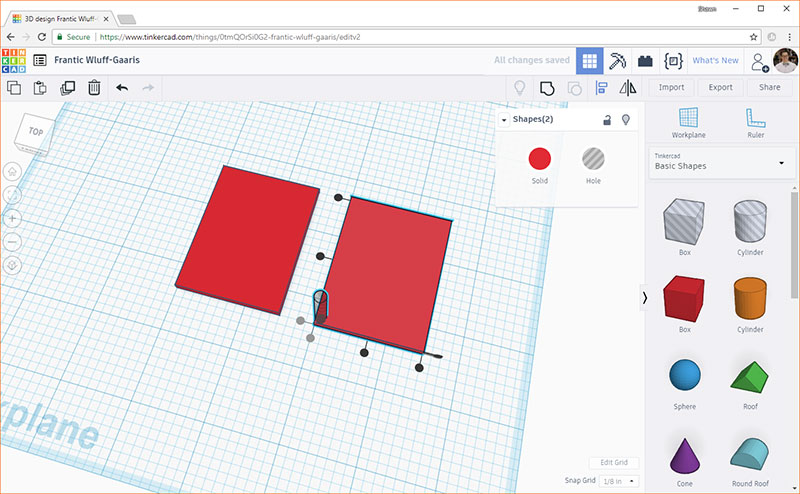Open the Snap Grid dropdown

pyautogui.click(x=620, y=481)
